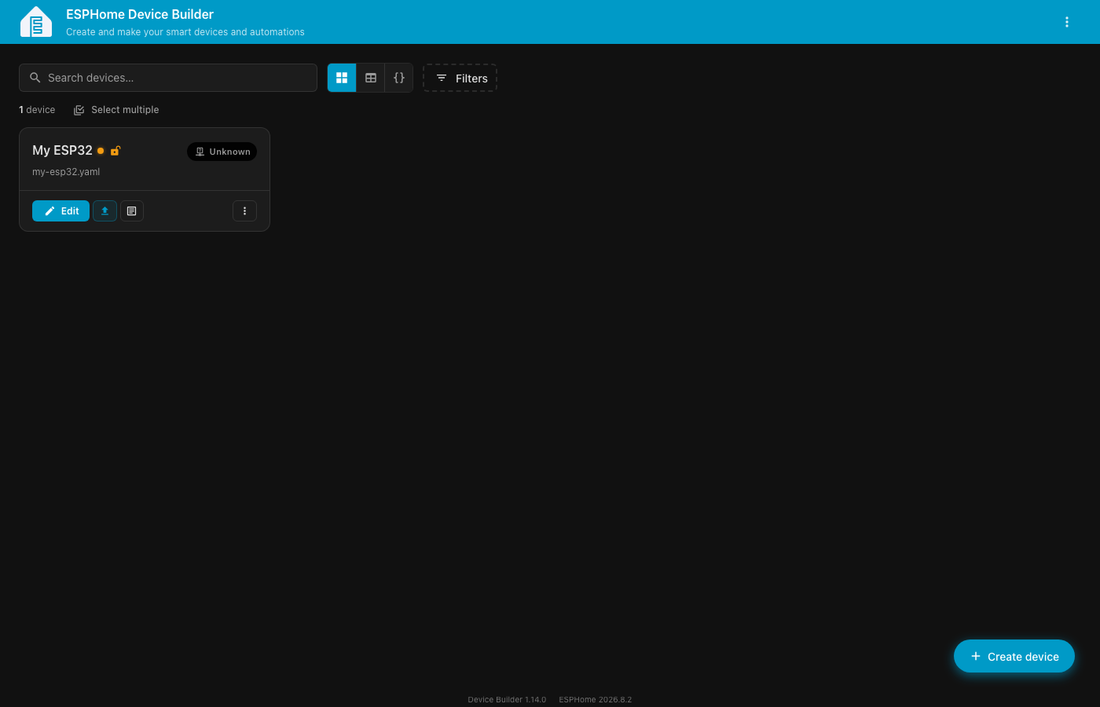Open the header three-dot overflow menu

1066,22
